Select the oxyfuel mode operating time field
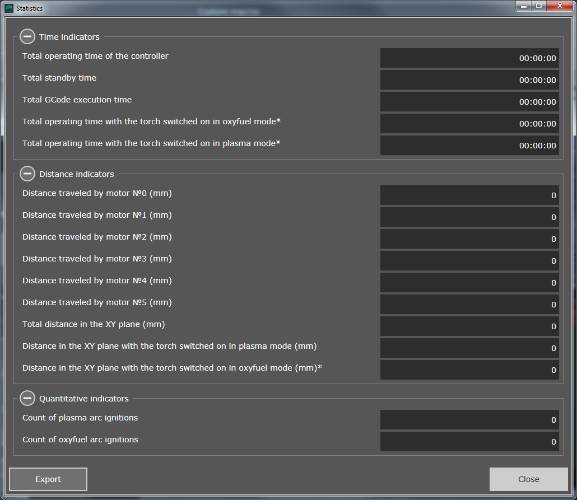Viewport: 577px width, 500px height. 470,123
